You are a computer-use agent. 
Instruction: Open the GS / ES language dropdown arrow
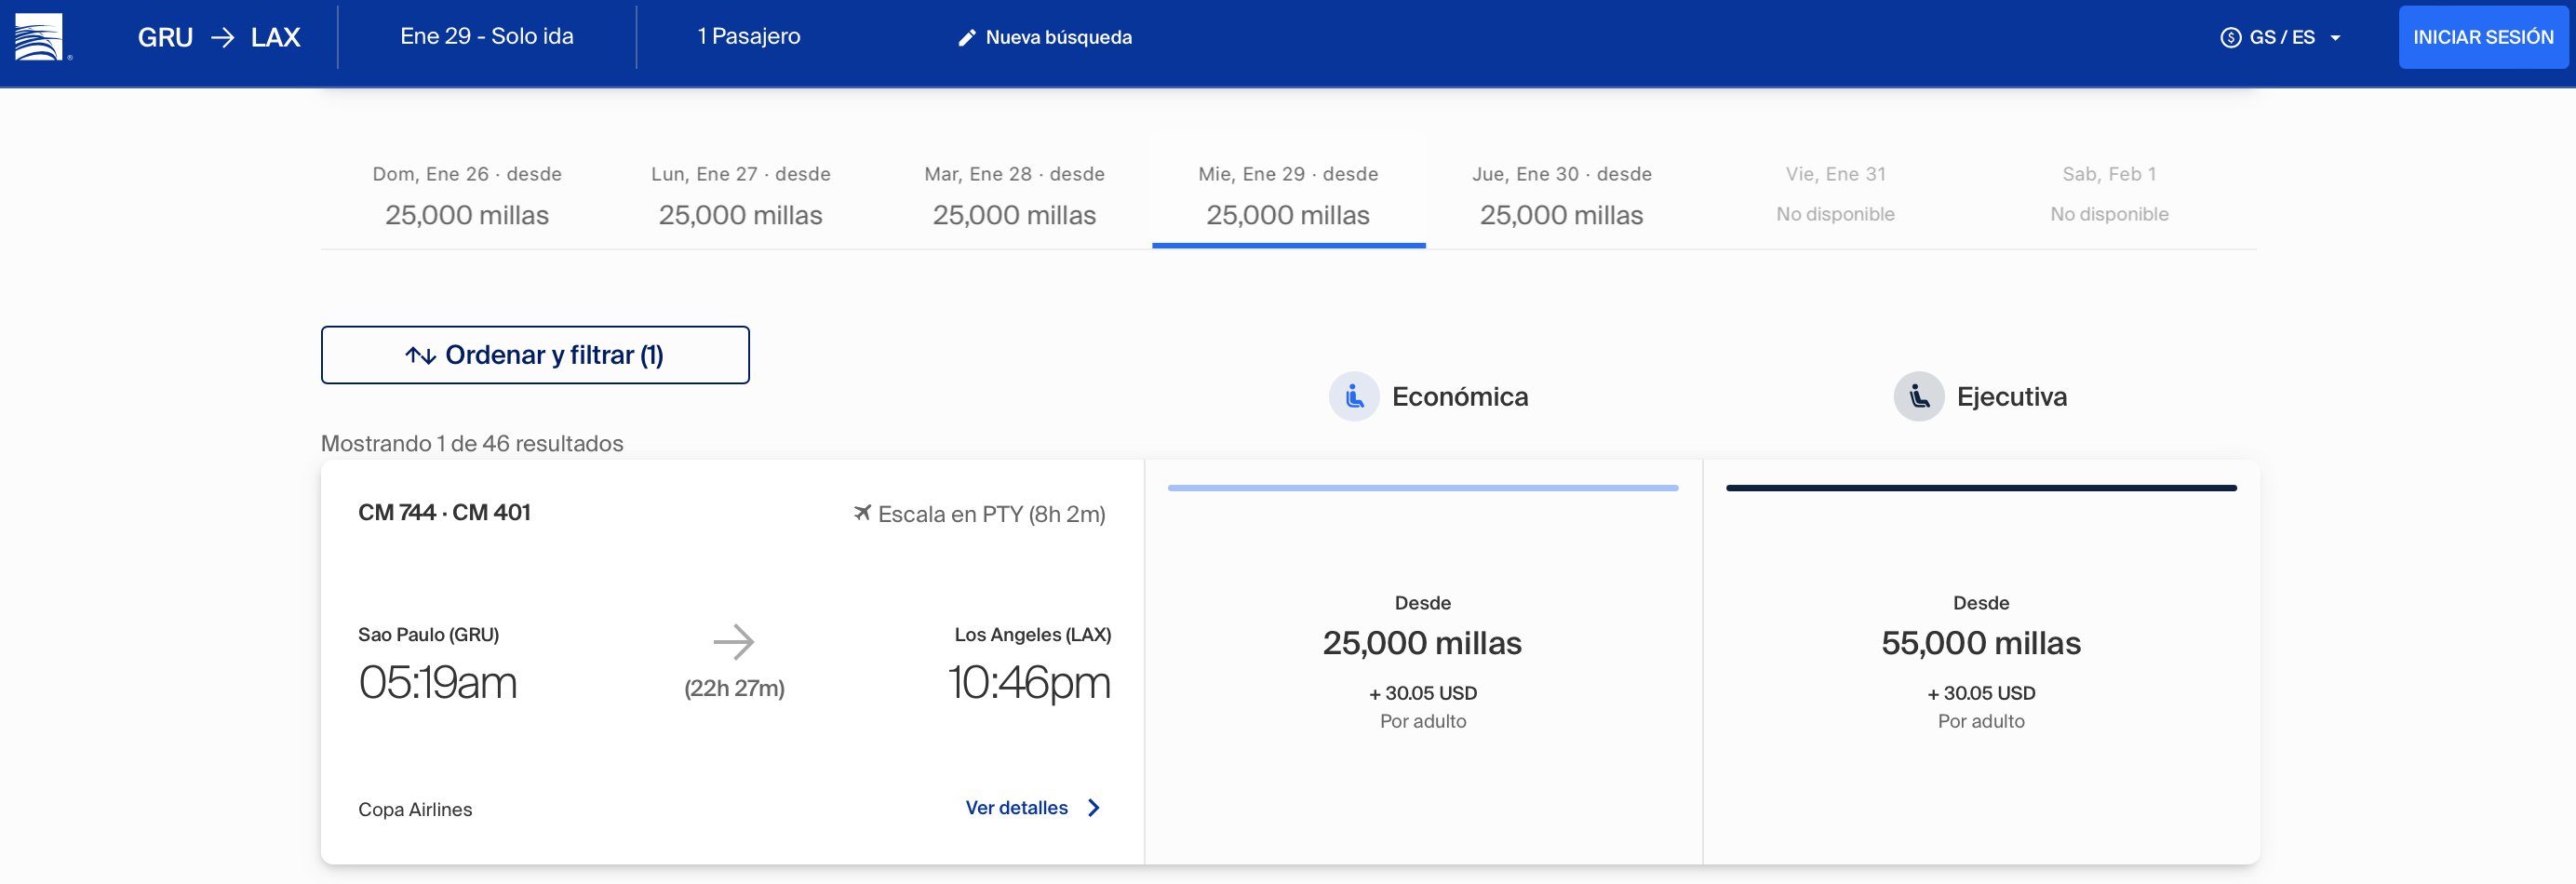click(x=2335, y=38)
